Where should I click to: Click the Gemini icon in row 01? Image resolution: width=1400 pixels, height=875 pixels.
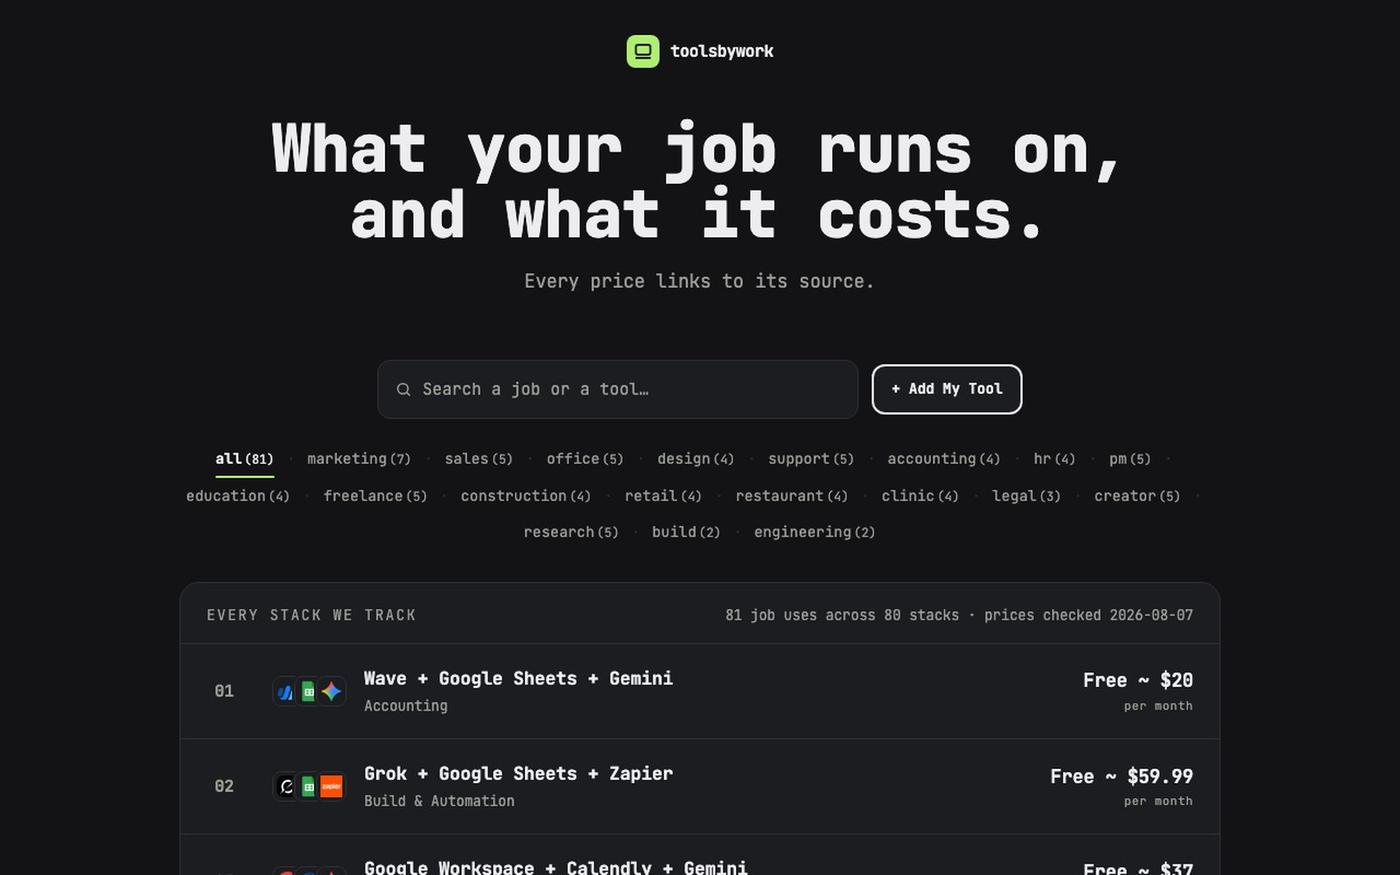click(x=332, y=691)
